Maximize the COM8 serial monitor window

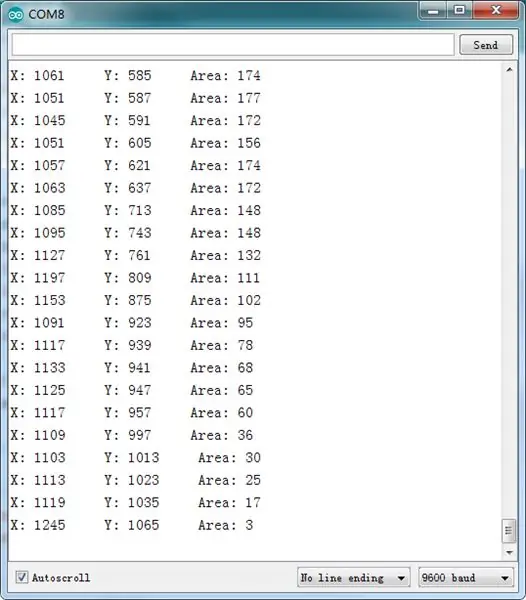pyautogui.click(x=459, y=10)
